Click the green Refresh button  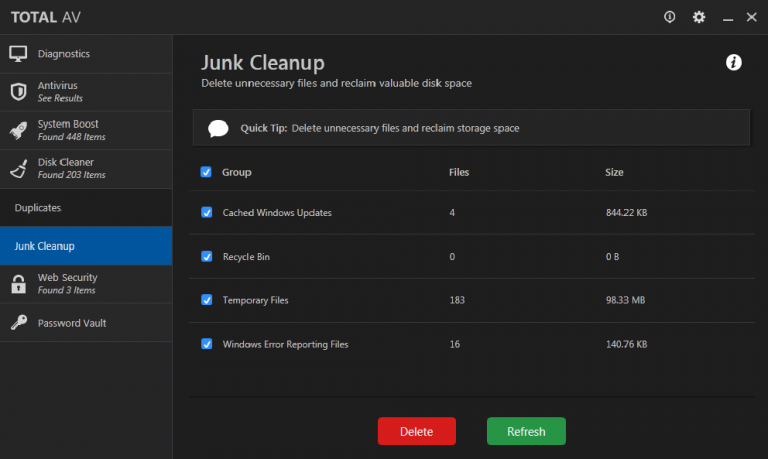(x=526, y=431)
